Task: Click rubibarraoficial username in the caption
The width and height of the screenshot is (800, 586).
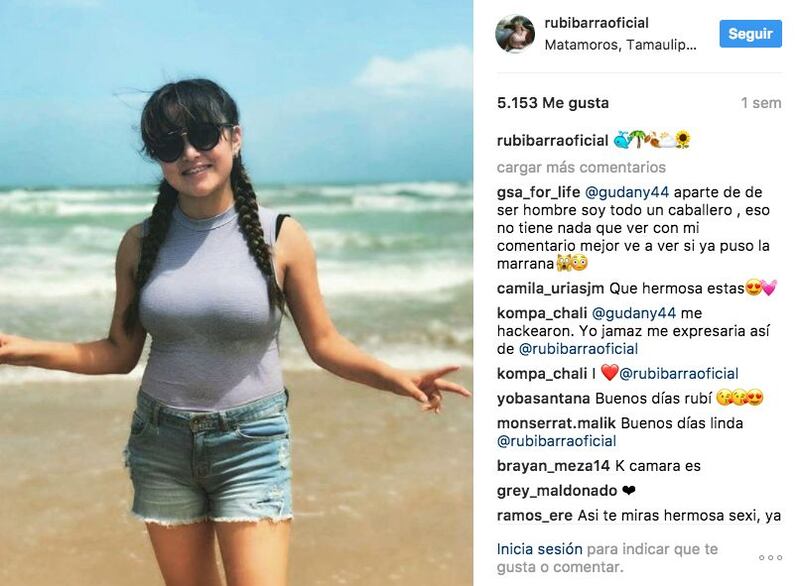Action: 553,141
